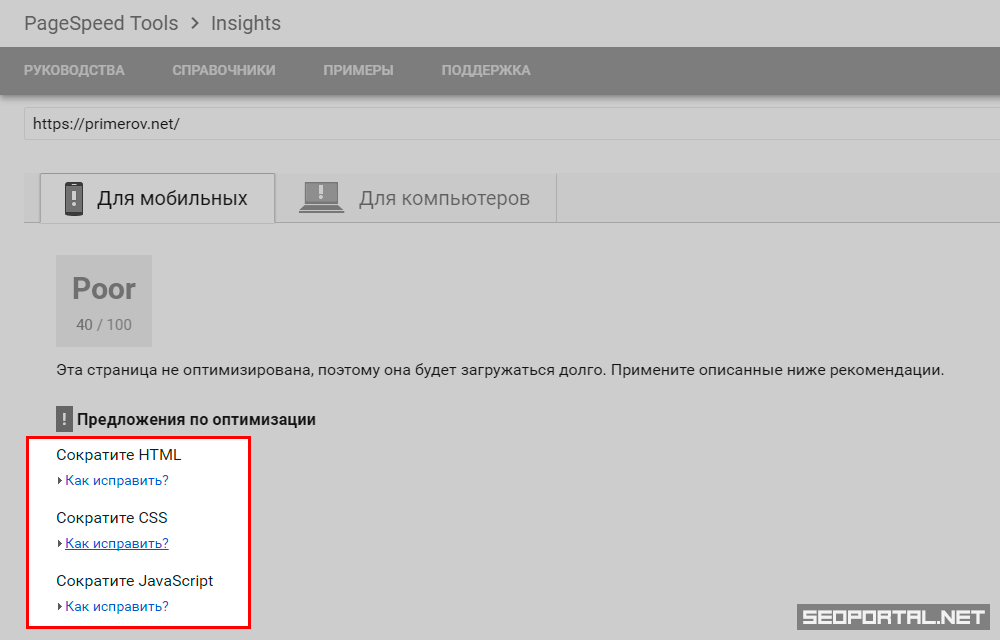Open Как исправить? link for JavaScript
This screenshot has height=640, width=1000.
(x=116, y=607)
